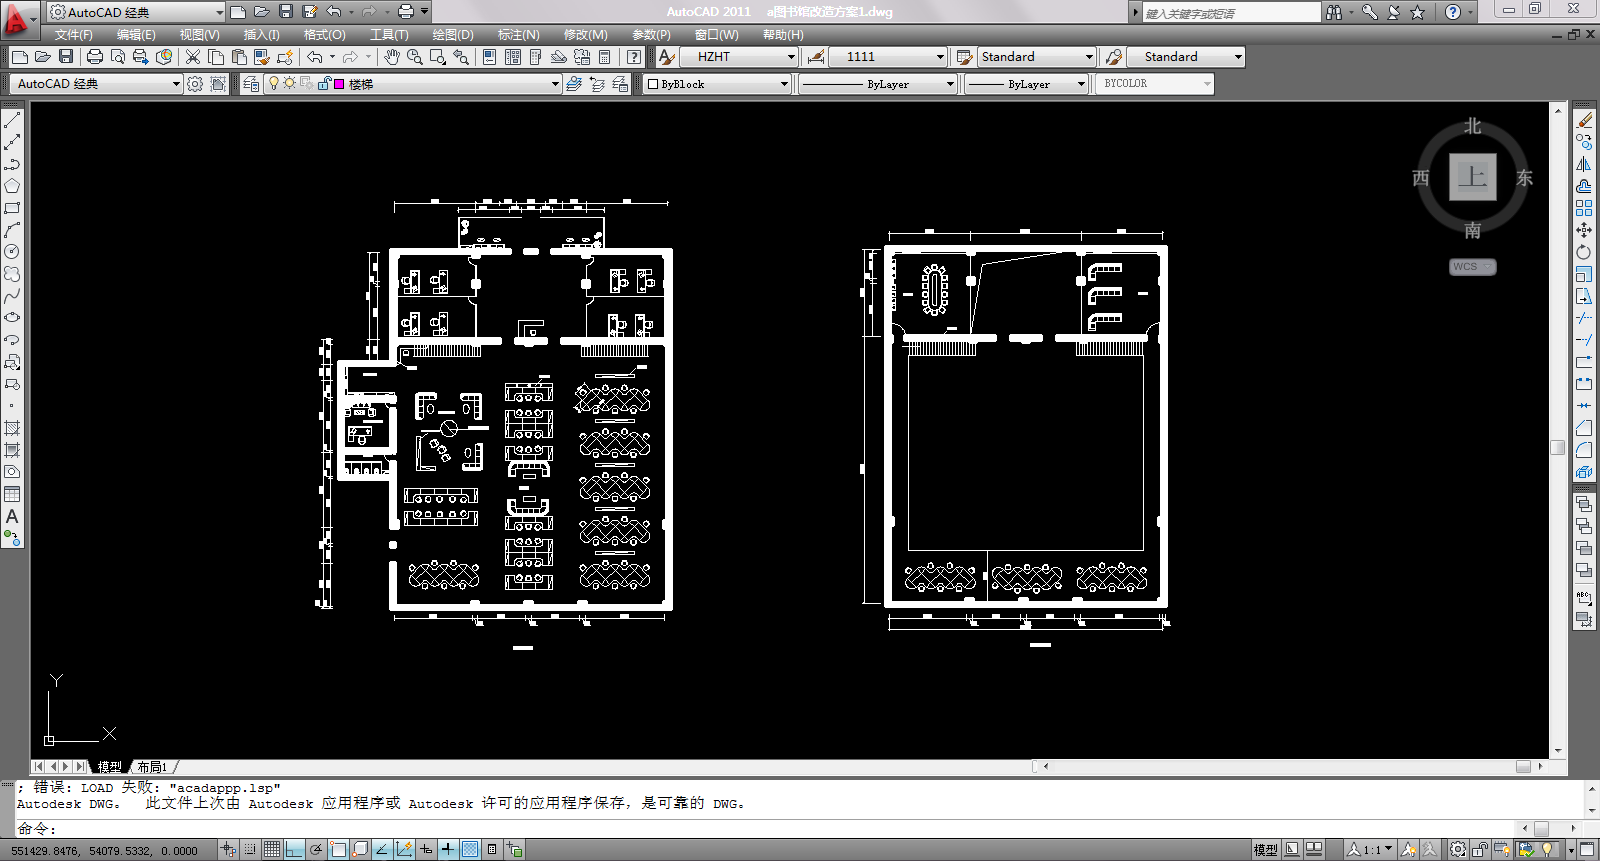1600x861 pixels.
Task: Click the Text Style icon before HZHT
Action: (666, 57)
